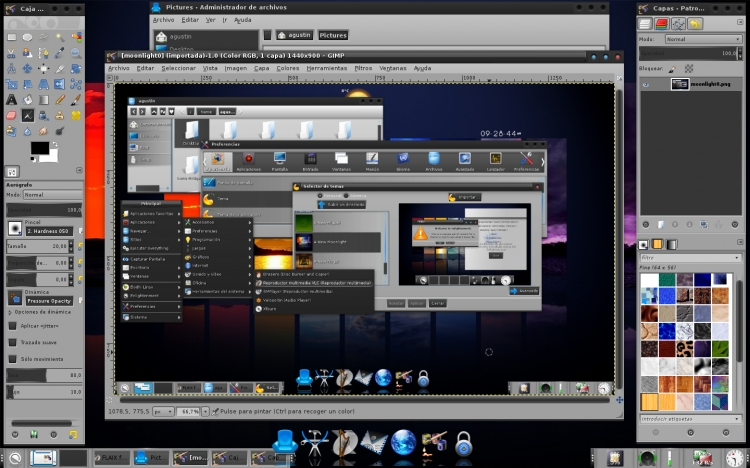Switch to the undo history tab
750x468 pixels.
pos(695,23)
